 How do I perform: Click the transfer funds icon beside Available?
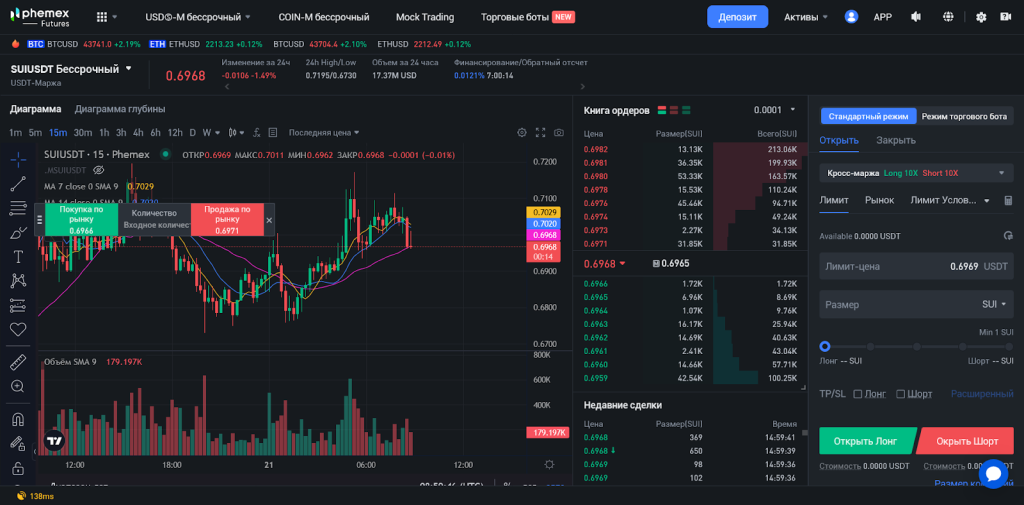tap(1008, 235)
